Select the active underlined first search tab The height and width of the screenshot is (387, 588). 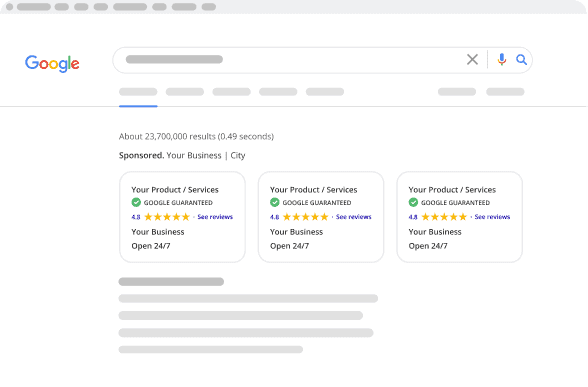click(138, 92)
